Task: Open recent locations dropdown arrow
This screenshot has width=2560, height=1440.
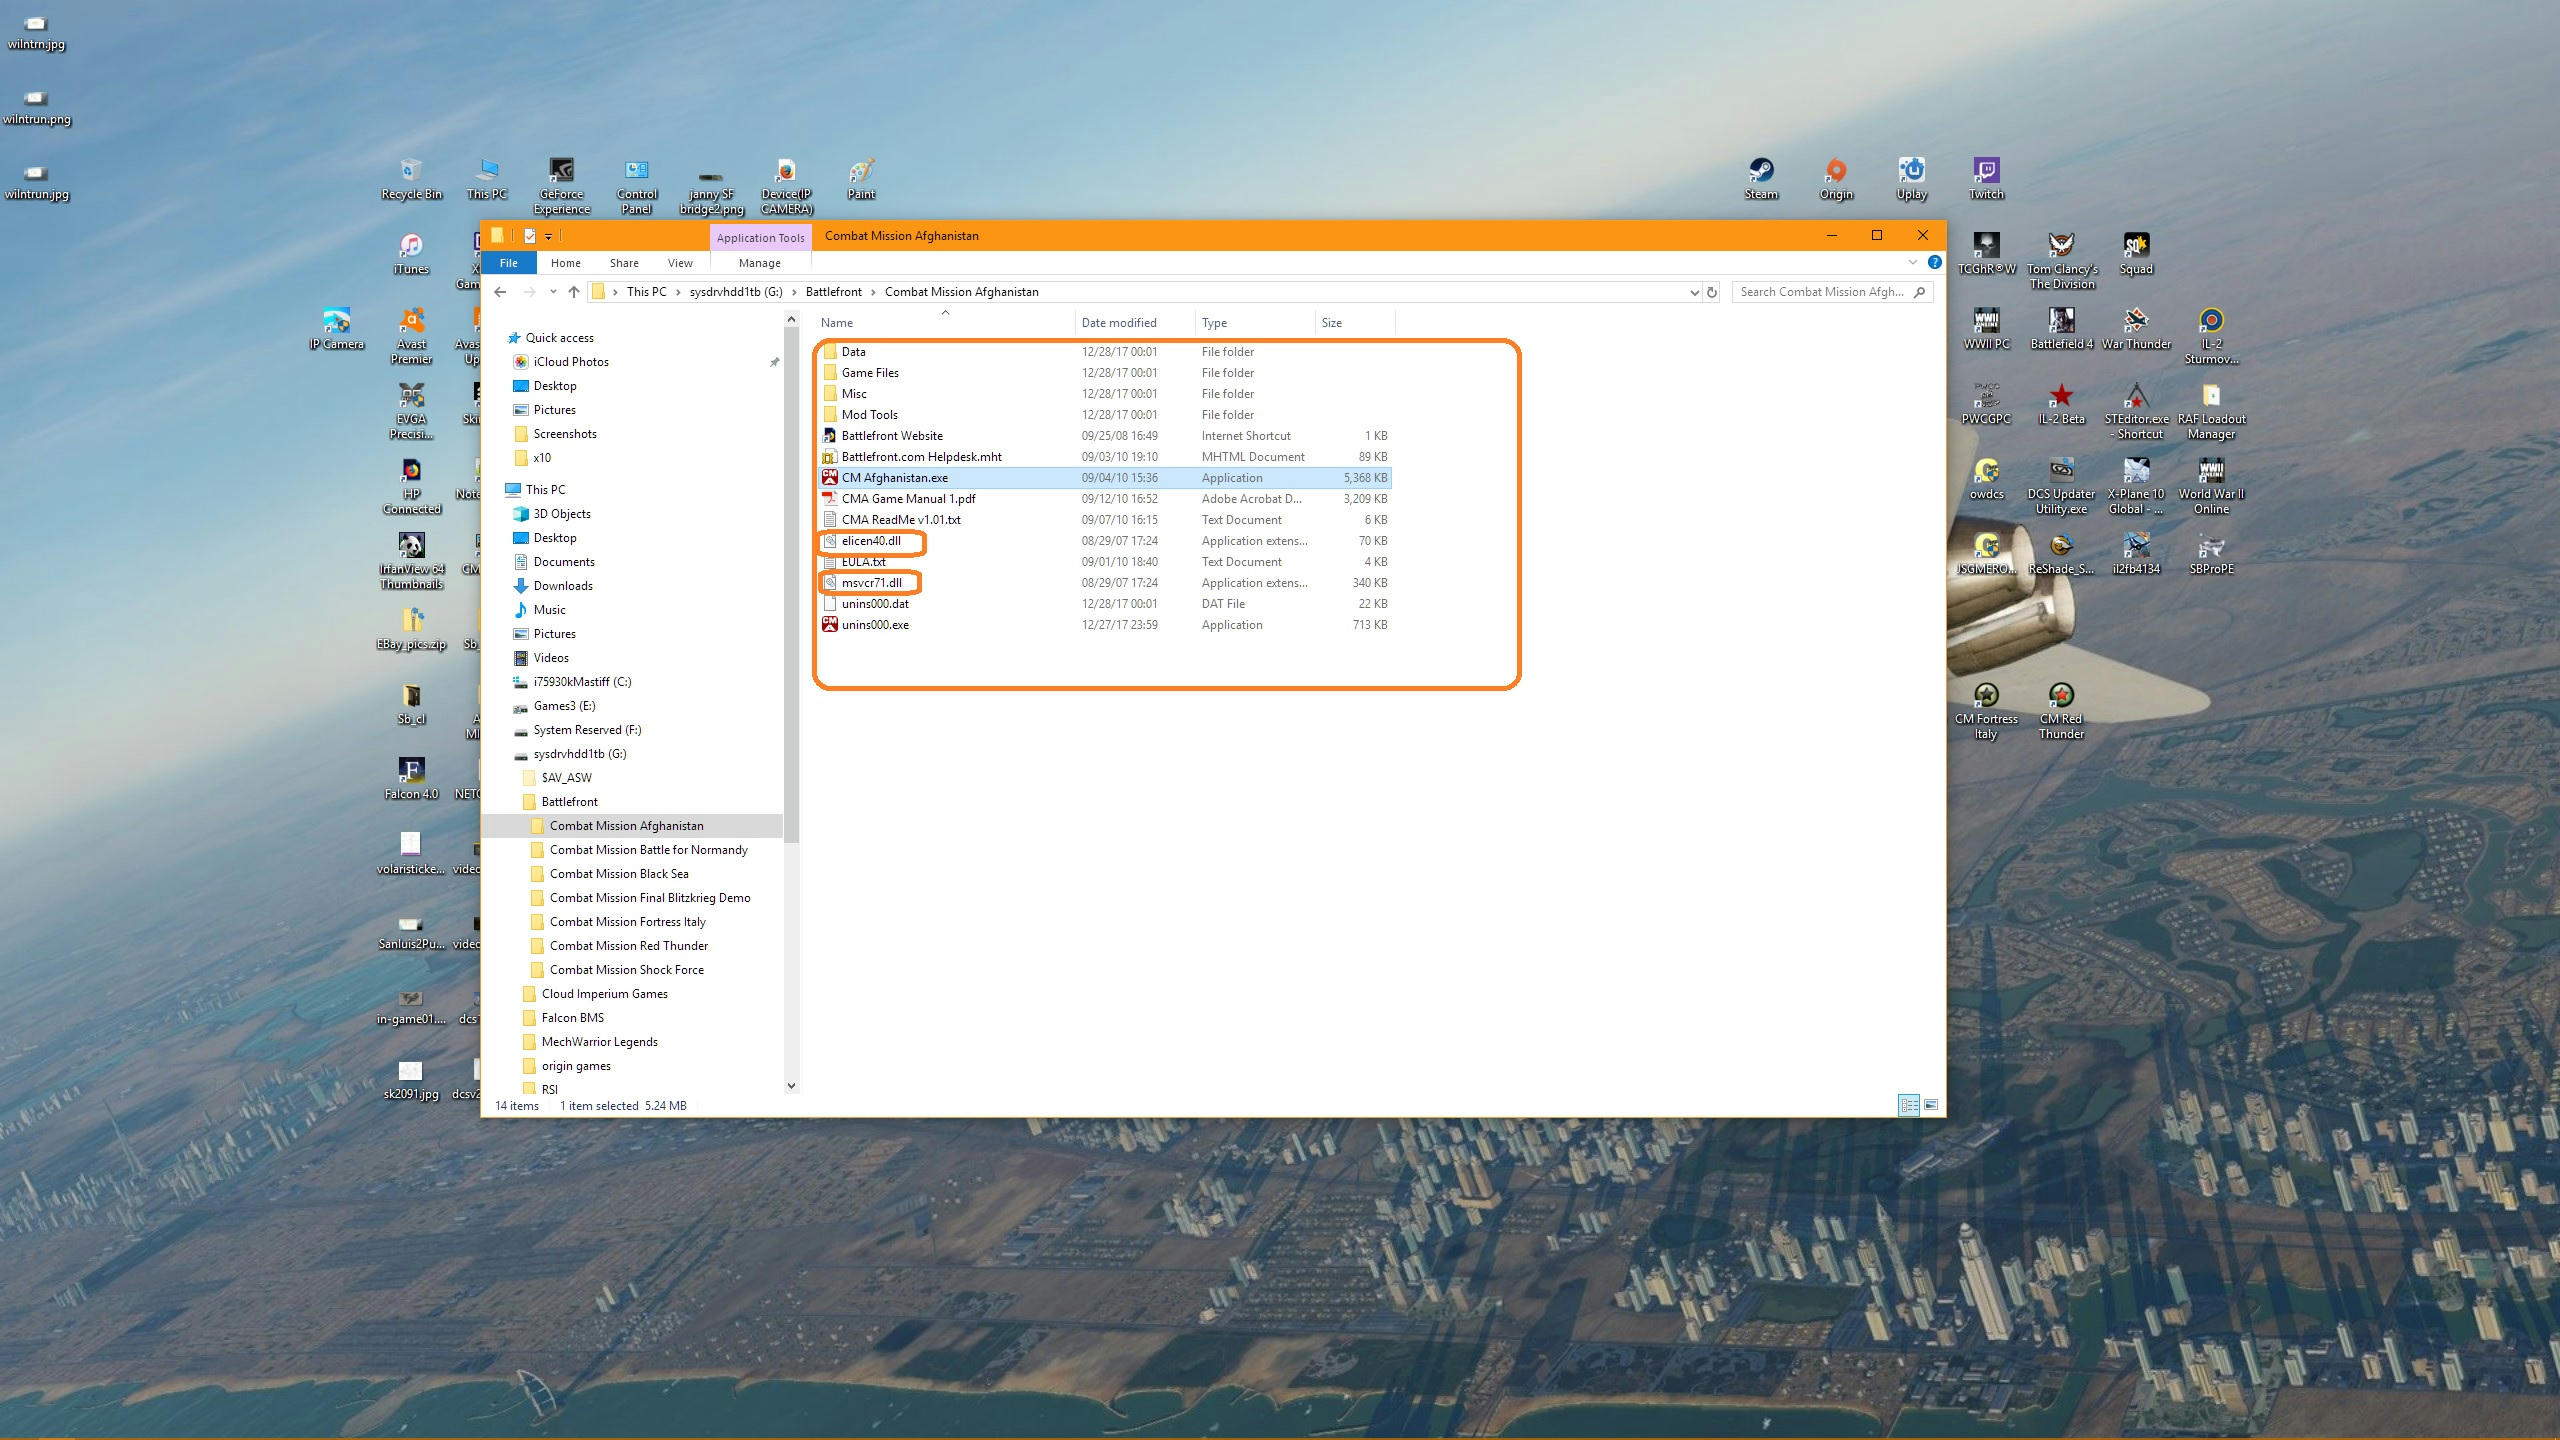Action: [x=552, y=292]
